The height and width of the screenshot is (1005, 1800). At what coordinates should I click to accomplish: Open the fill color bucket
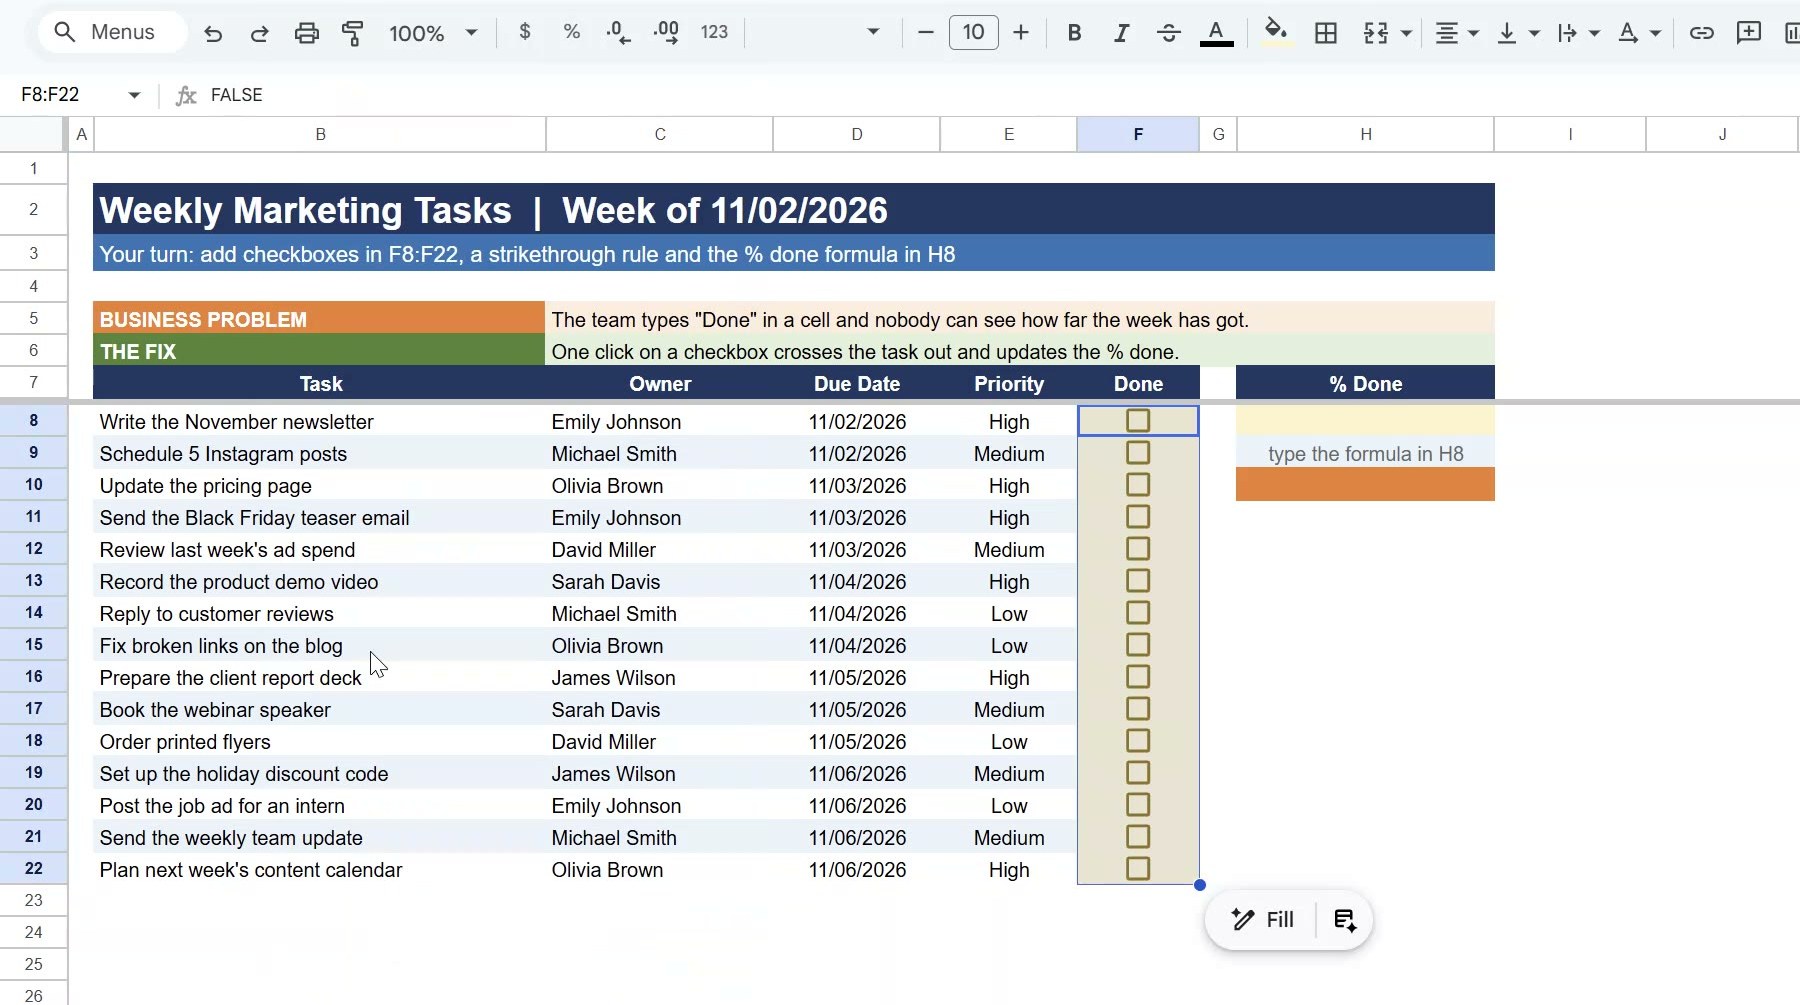[1276, 31]
